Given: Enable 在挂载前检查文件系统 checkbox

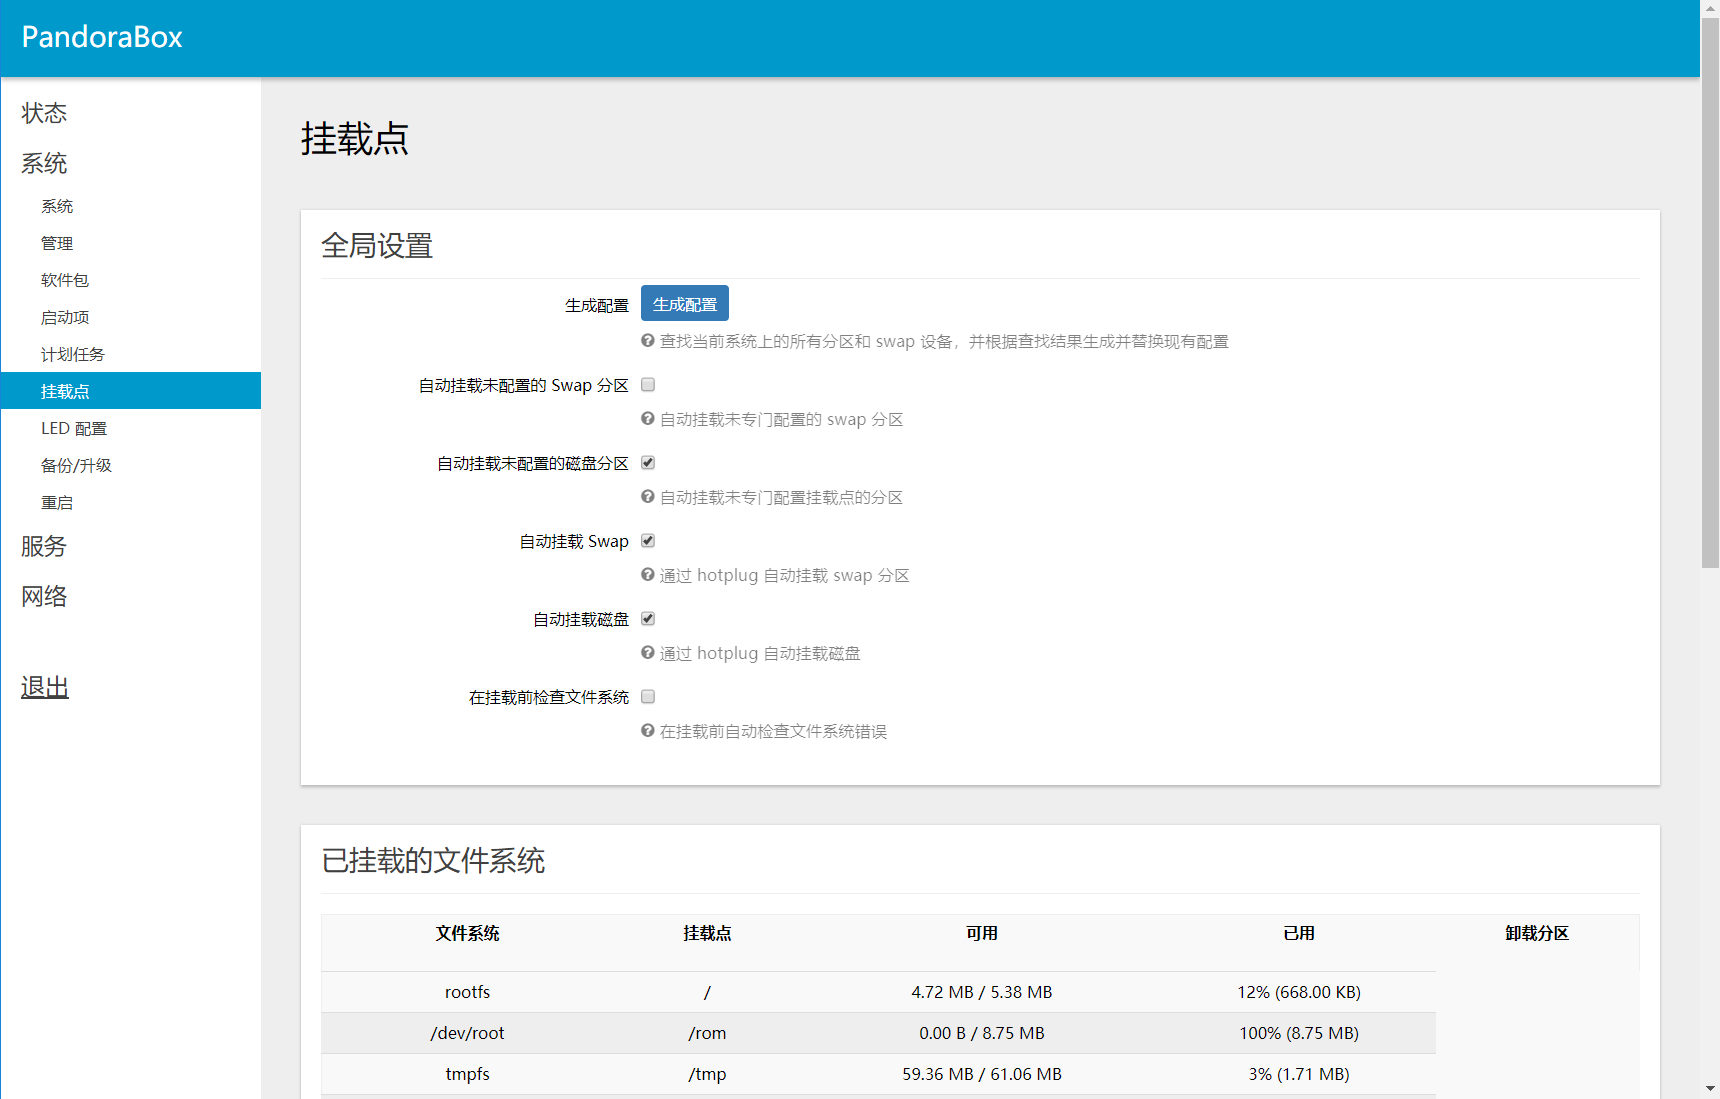Looking at the screenshot, I should click(x=648, y=697).
